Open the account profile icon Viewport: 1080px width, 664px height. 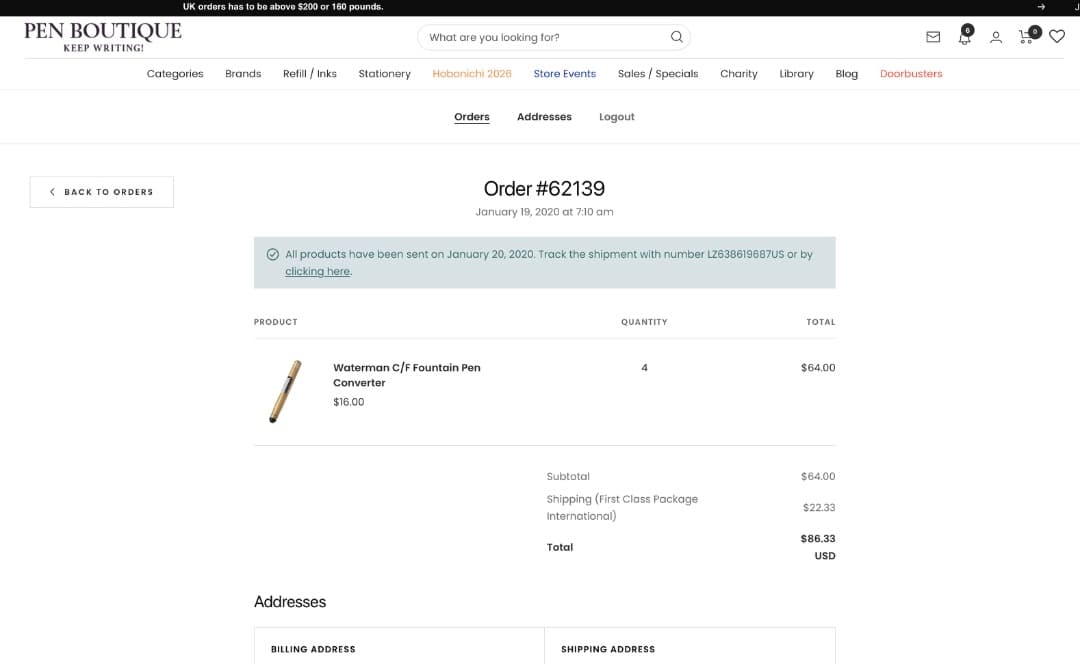[995, 37]
